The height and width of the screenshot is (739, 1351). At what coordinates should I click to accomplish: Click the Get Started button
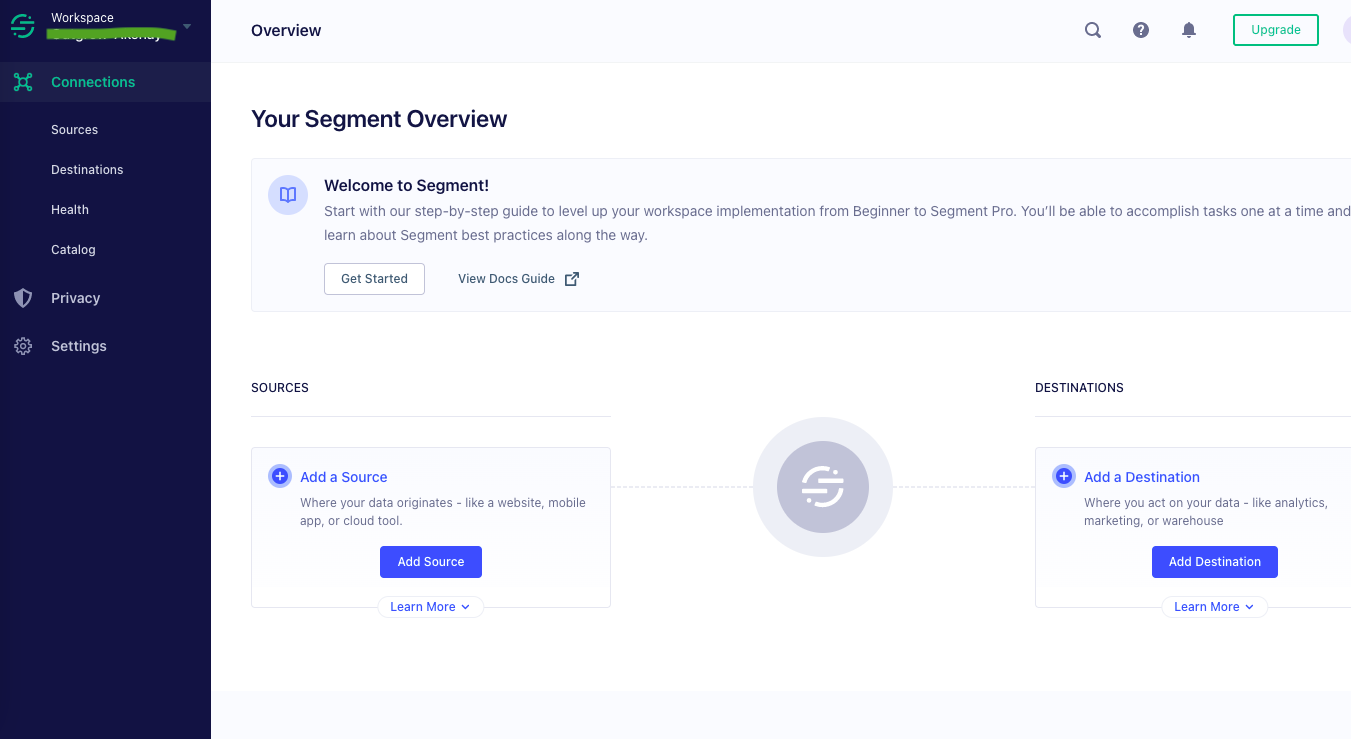(x=374, y=279)
